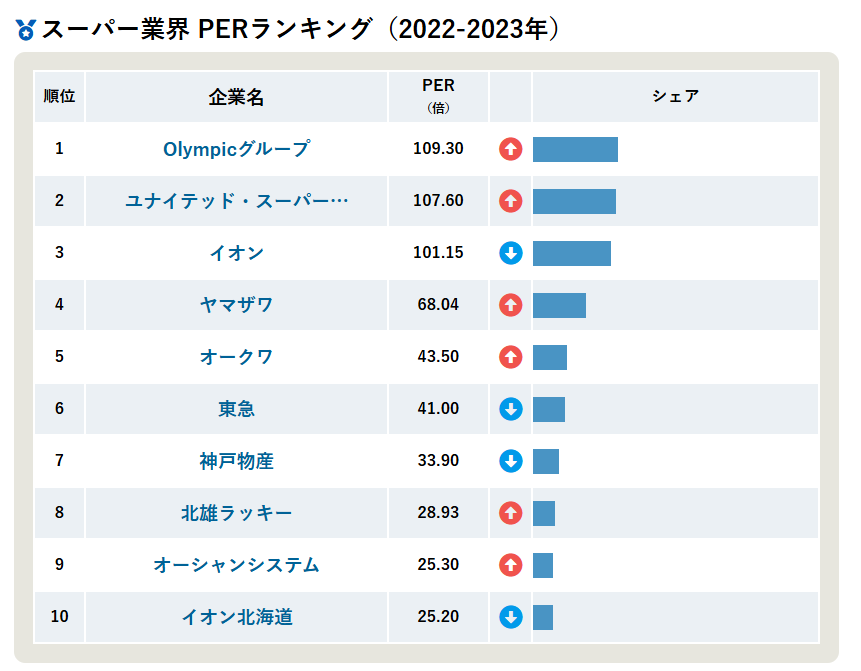Click the red up arrow in ユナイテッド・スーパー row
The height and width of the screenshot is (671, 861).
pos(510,201)
